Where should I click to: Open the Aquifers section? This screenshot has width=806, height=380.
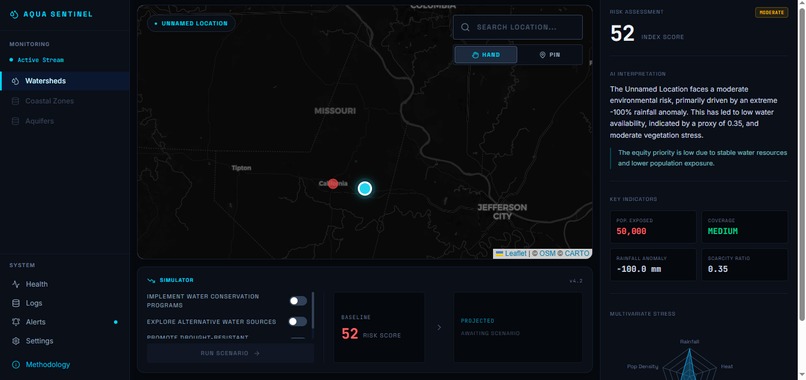(x=65, y=121)
